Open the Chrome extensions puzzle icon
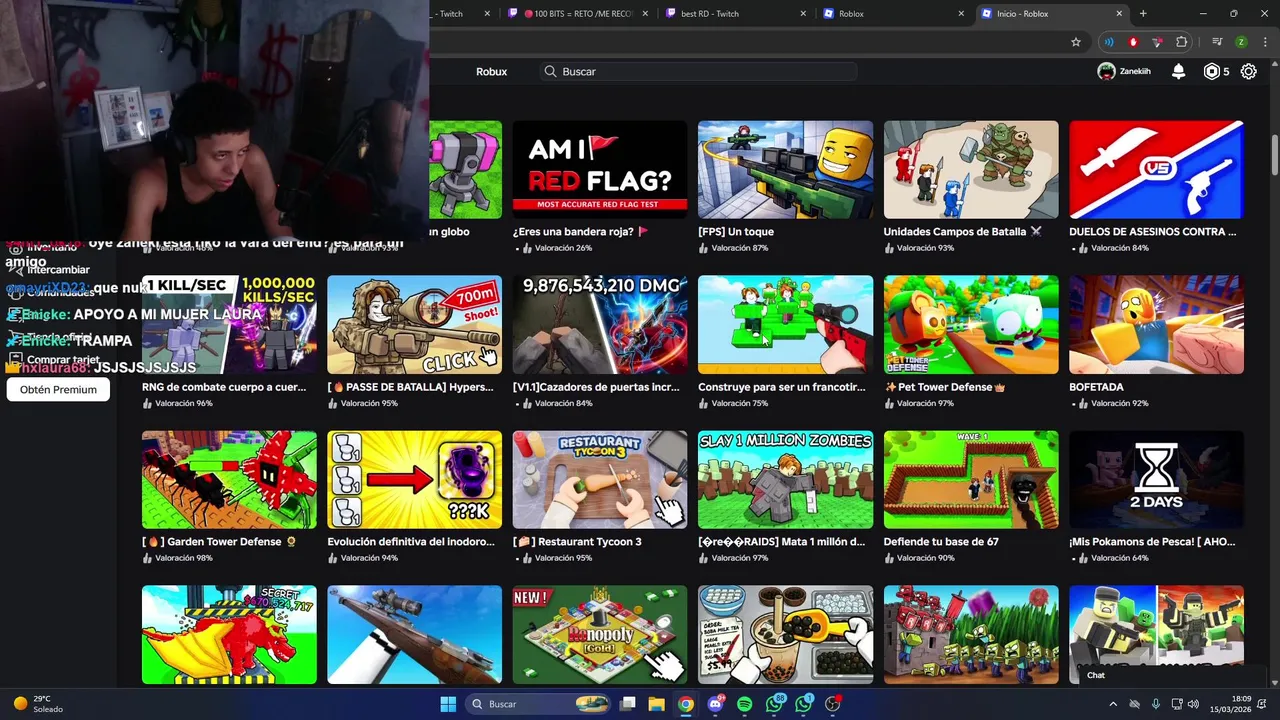The width and height of the screenshot is (1280, 720). [1182, 42]
